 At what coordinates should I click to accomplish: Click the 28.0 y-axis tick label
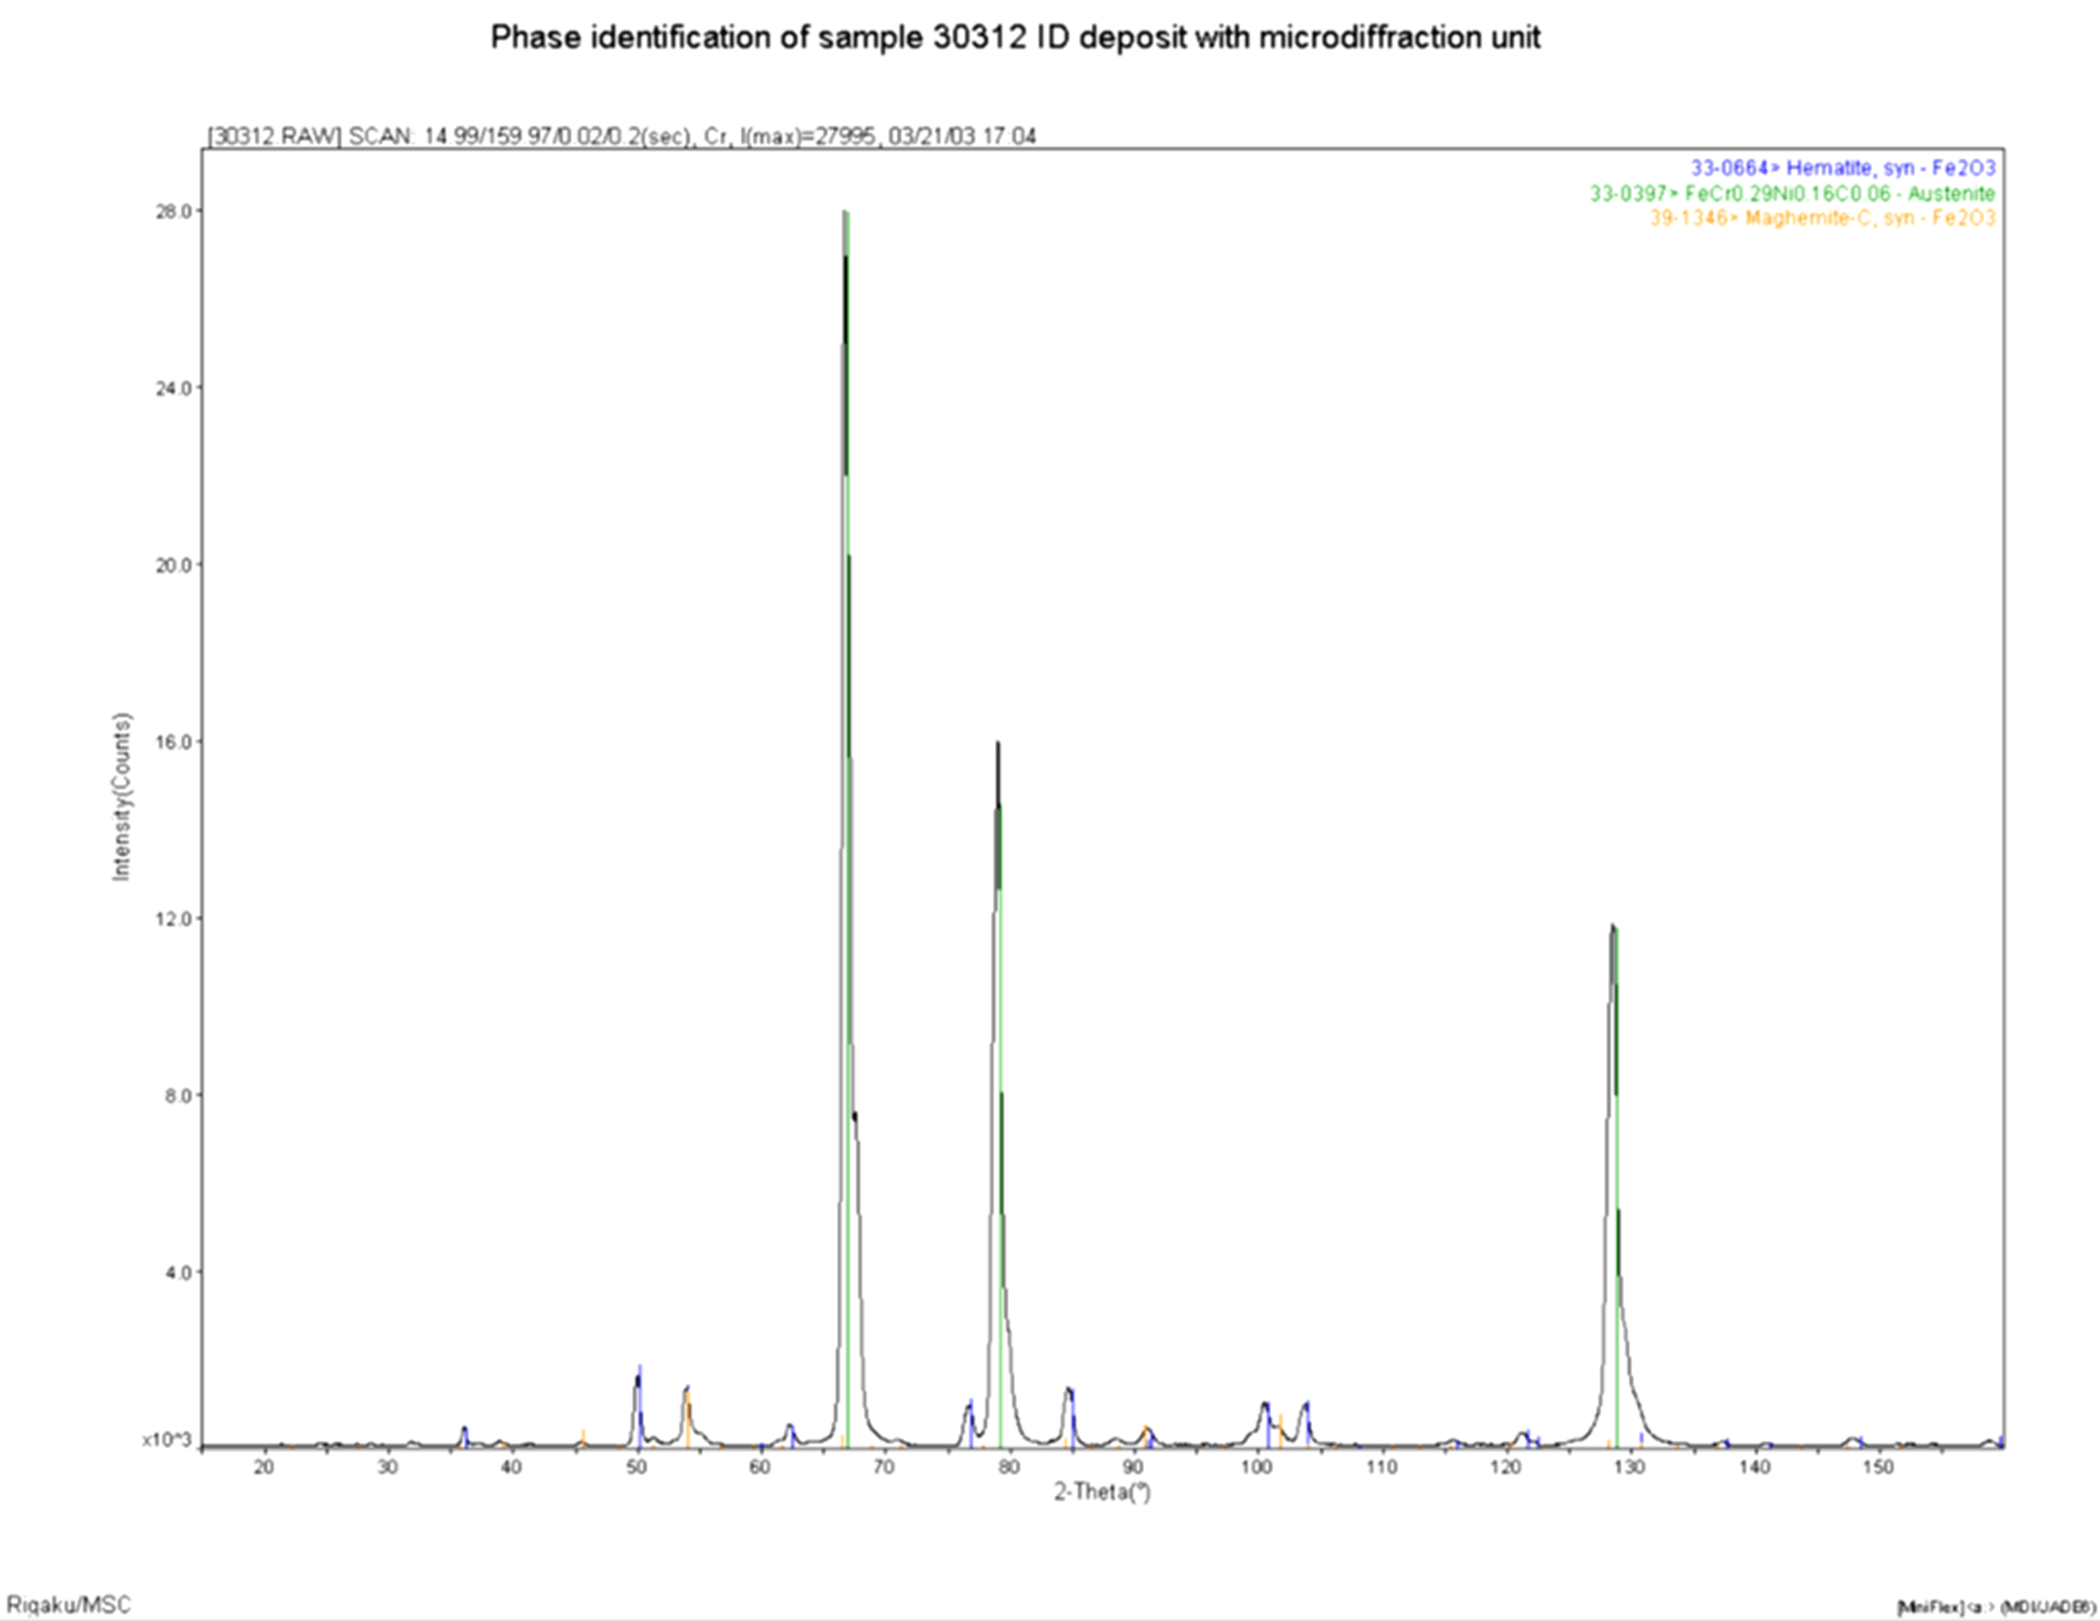tap(172, 211)
